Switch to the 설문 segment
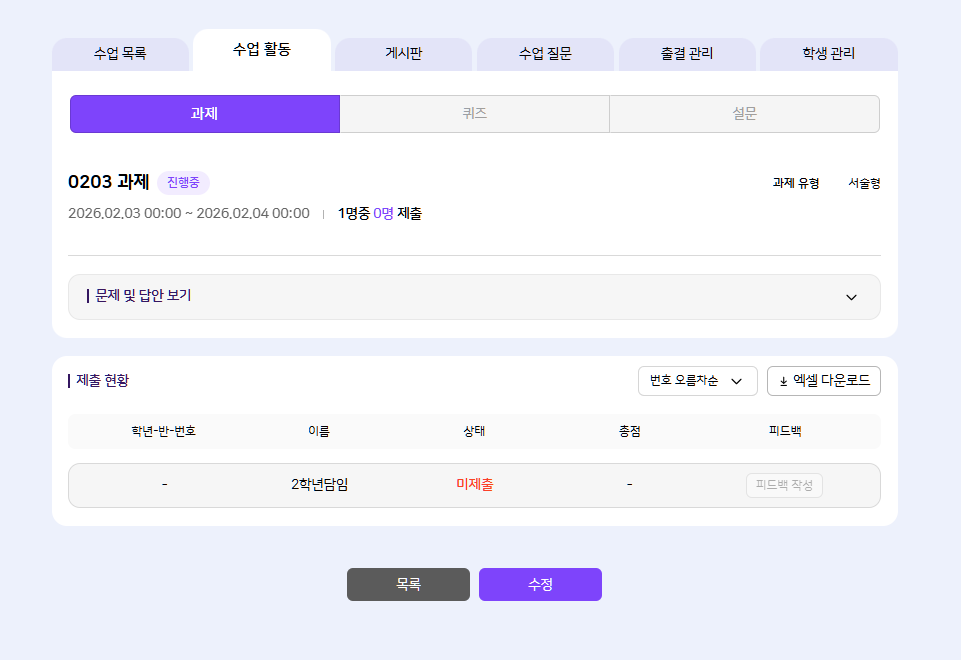The height and width of the screenshot is (660, 961). [x=744, y=114]
